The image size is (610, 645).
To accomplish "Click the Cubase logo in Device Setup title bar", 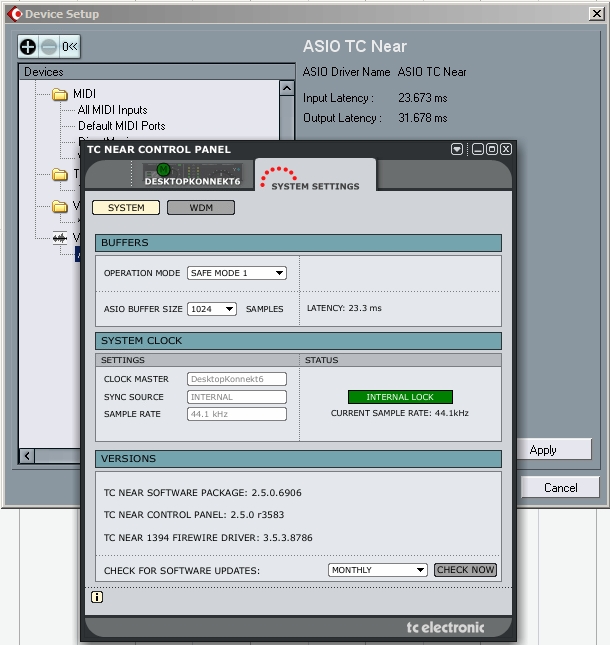I will coord(14,14).
